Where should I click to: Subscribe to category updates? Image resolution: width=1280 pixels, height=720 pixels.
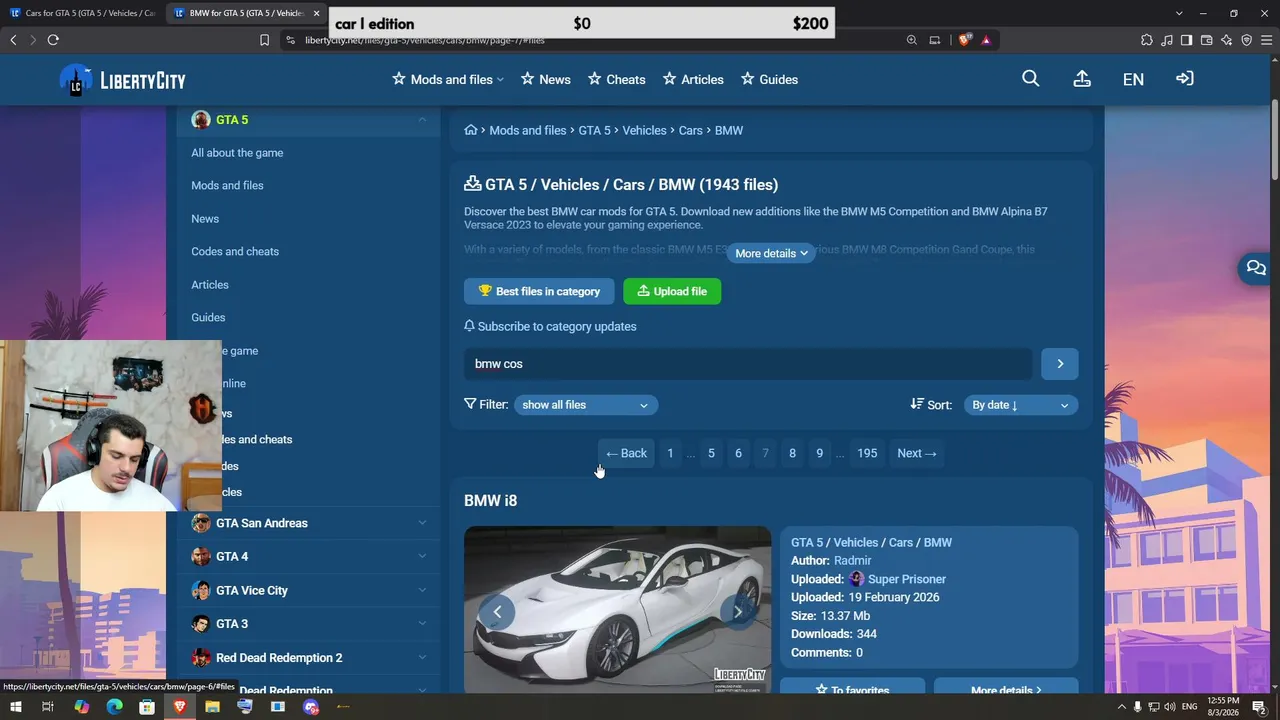pyautogui.click(x=550, y=327)
